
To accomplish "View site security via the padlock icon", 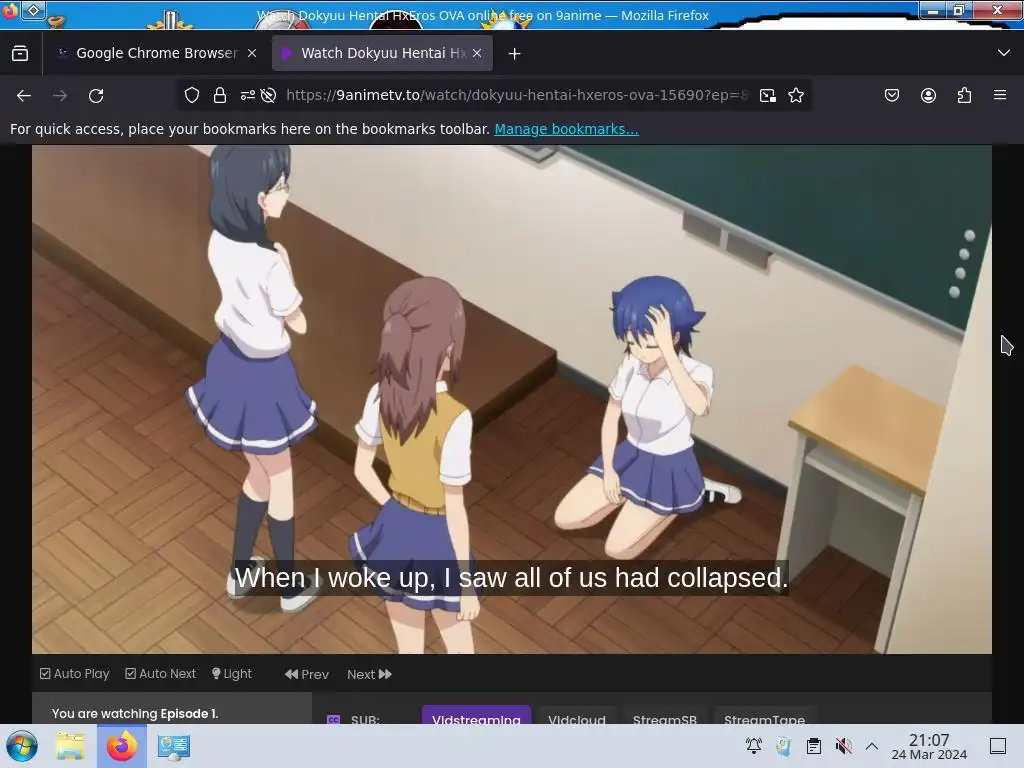I will (x=220, y=95).
